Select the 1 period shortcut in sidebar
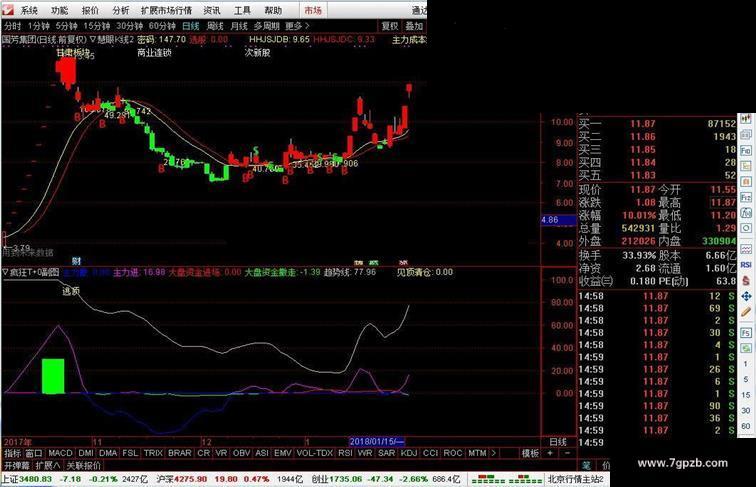This screenshot has width=756, height=487. pos(746,364)
